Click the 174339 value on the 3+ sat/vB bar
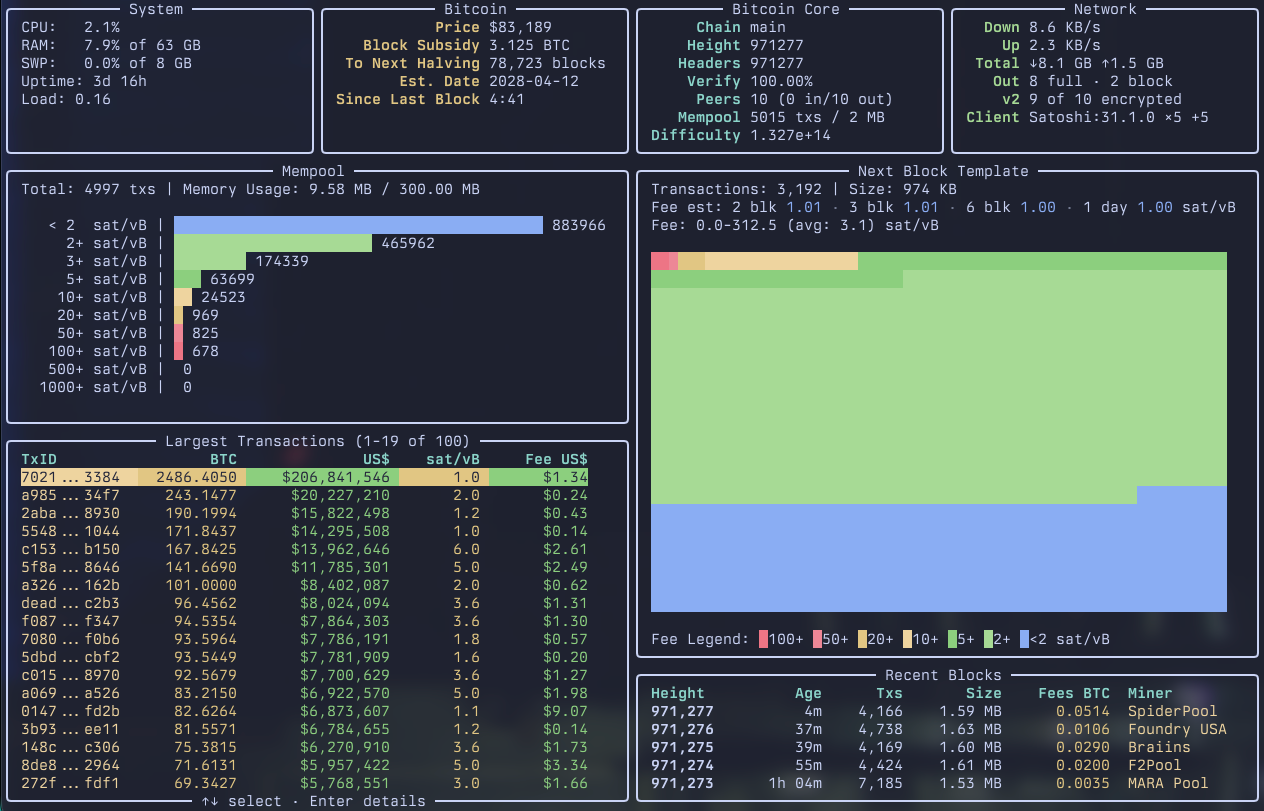The image size is (1264, 811). point(282,261)
